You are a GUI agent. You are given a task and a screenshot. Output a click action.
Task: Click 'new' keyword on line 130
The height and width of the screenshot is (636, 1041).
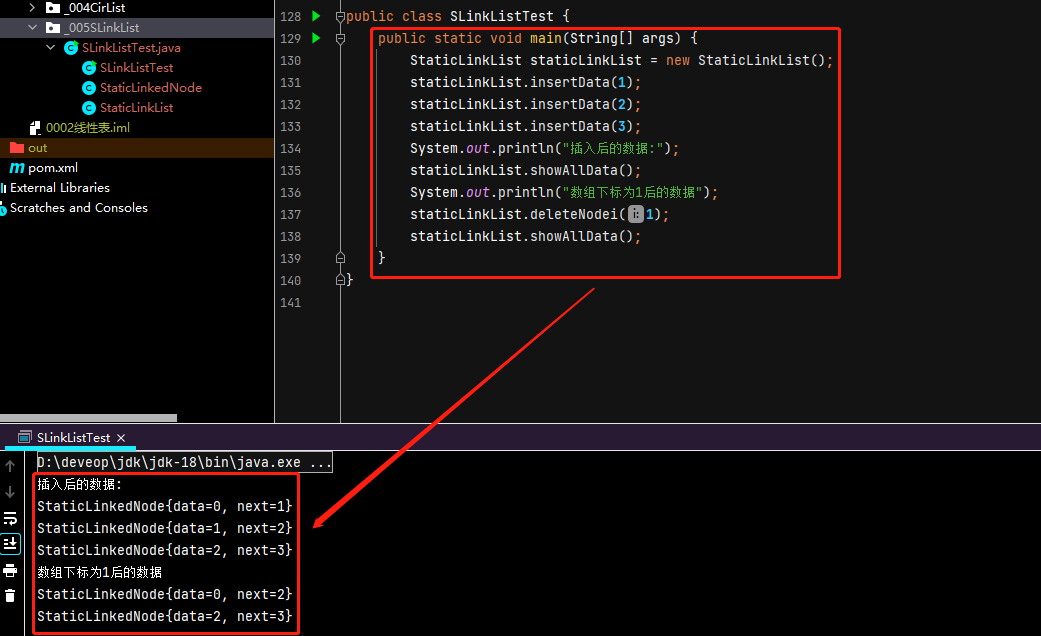pyautogui.click(x=678, y=60)
